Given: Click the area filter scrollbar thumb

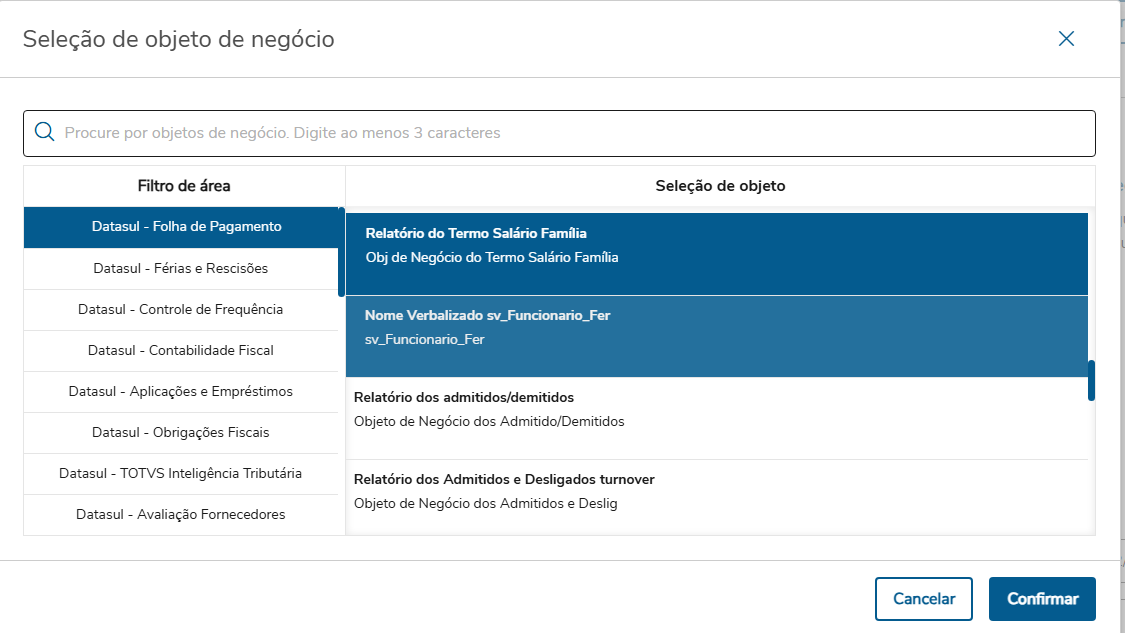Looking at the screenshot, I should coord(341,252).
